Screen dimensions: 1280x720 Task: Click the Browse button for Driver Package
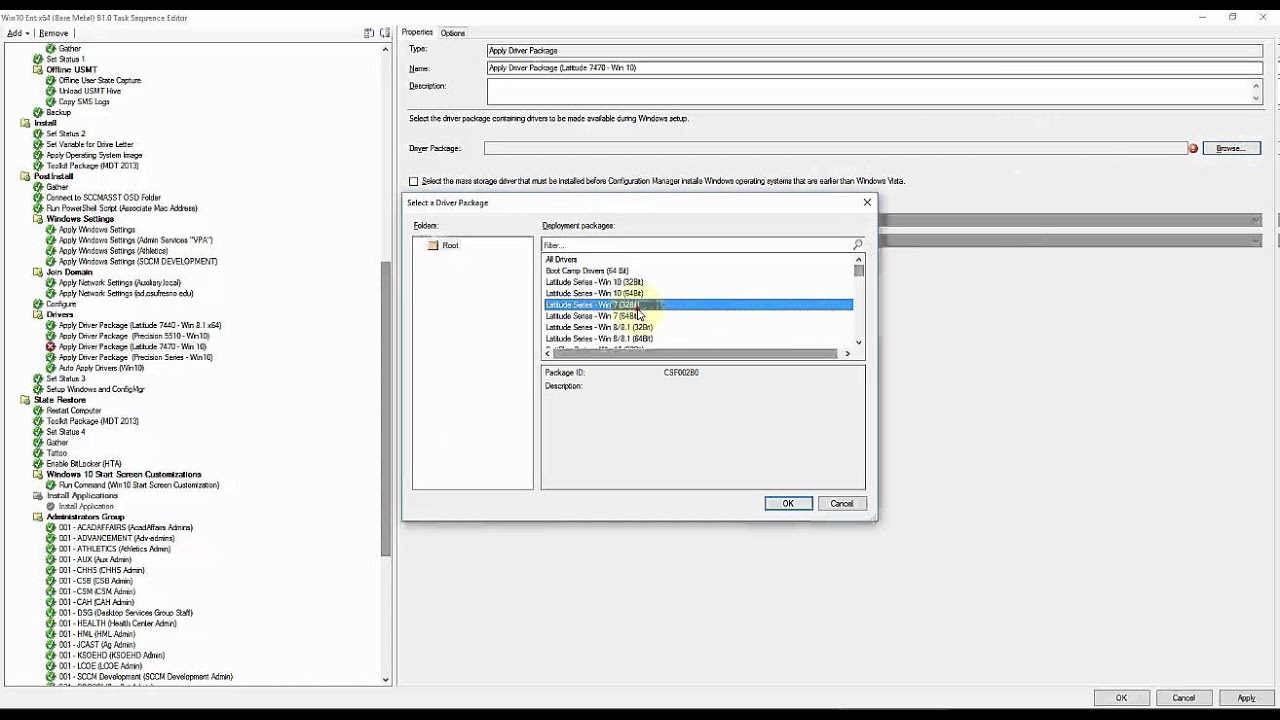[1231, 148]
